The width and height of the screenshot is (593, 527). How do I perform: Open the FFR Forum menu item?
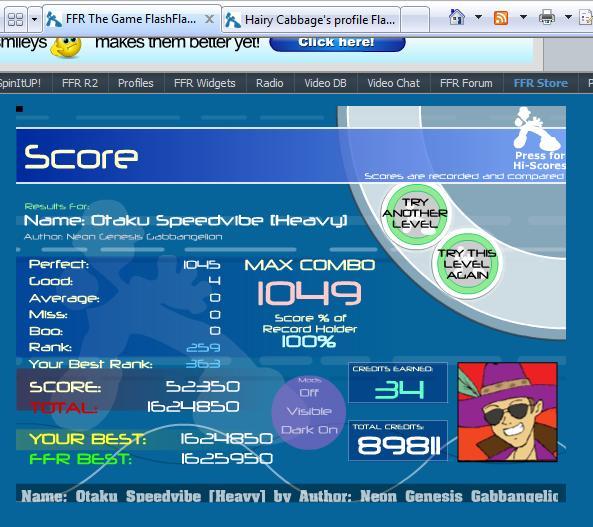(x=466, y=83)
